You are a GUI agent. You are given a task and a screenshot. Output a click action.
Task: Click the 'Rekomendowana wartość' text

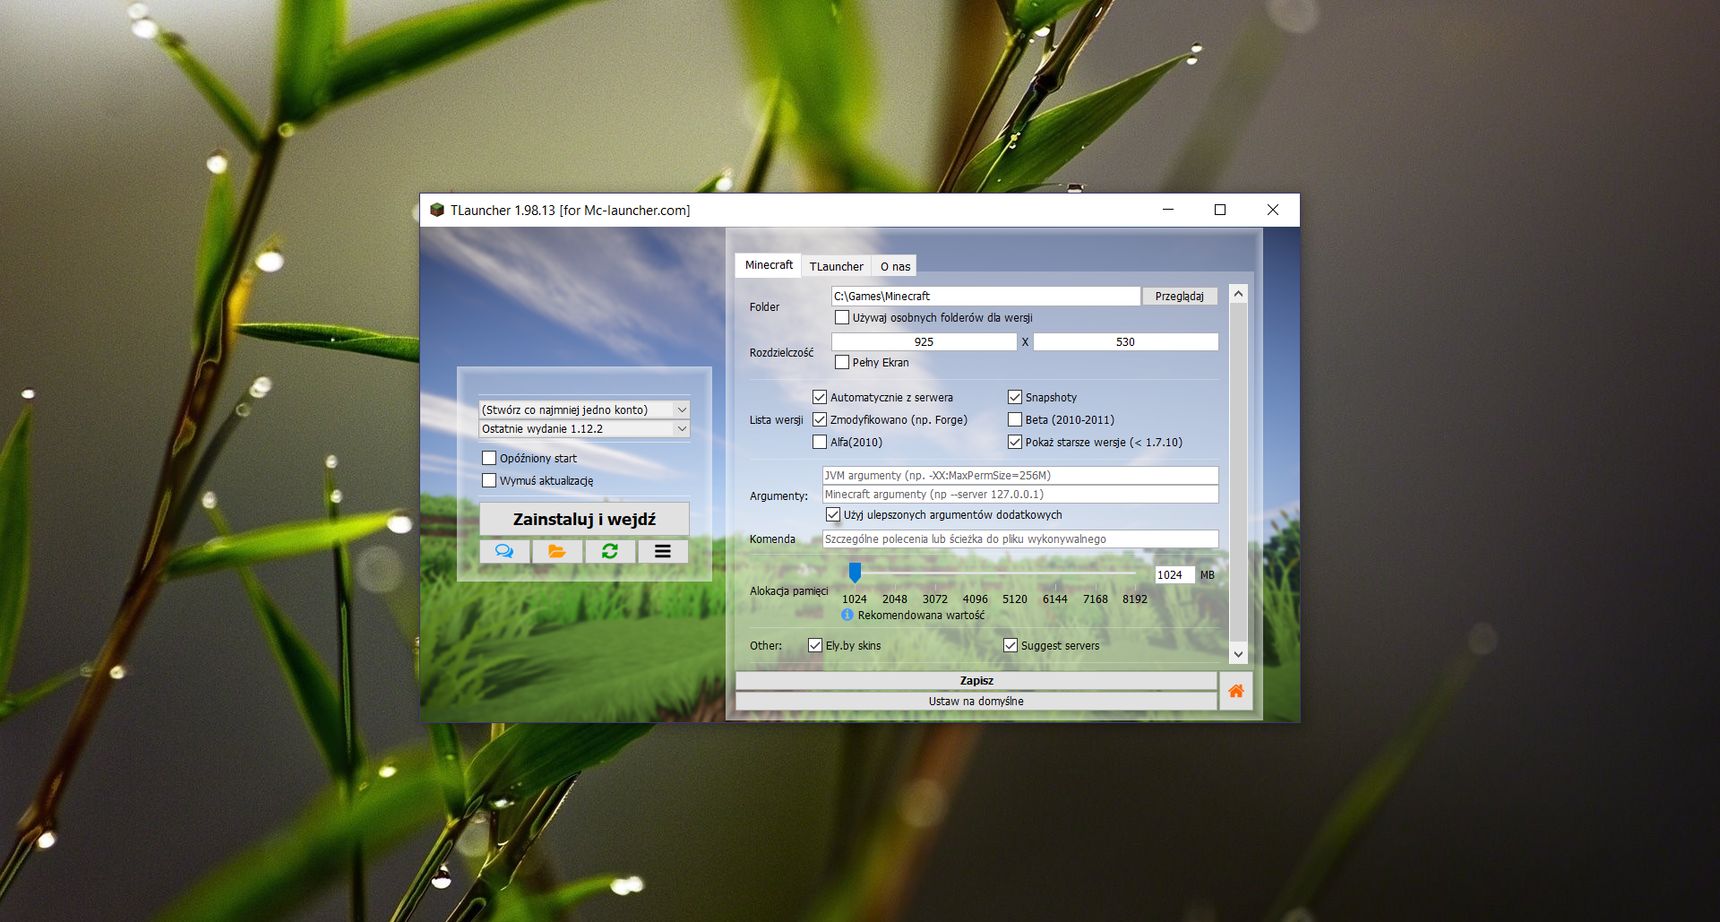921,615
